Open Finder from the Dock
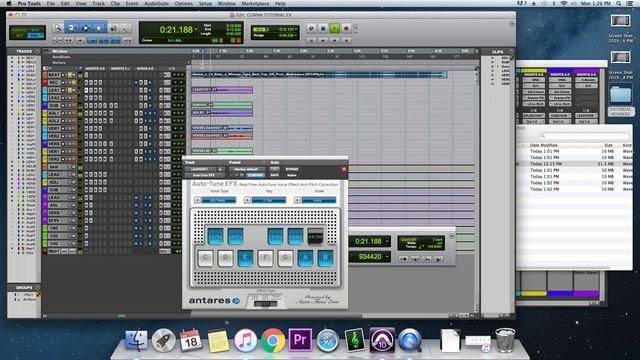 click(136, 340)
